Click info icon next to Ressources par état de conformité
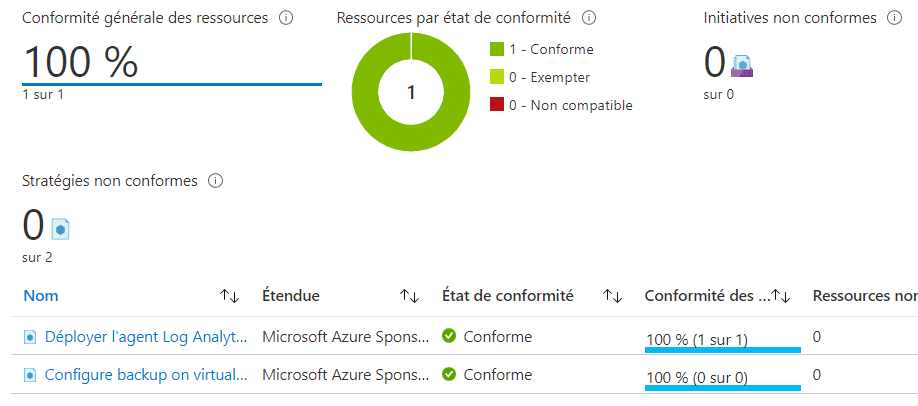Viewport: 918px width, 406px height. [x=589, y=18]
